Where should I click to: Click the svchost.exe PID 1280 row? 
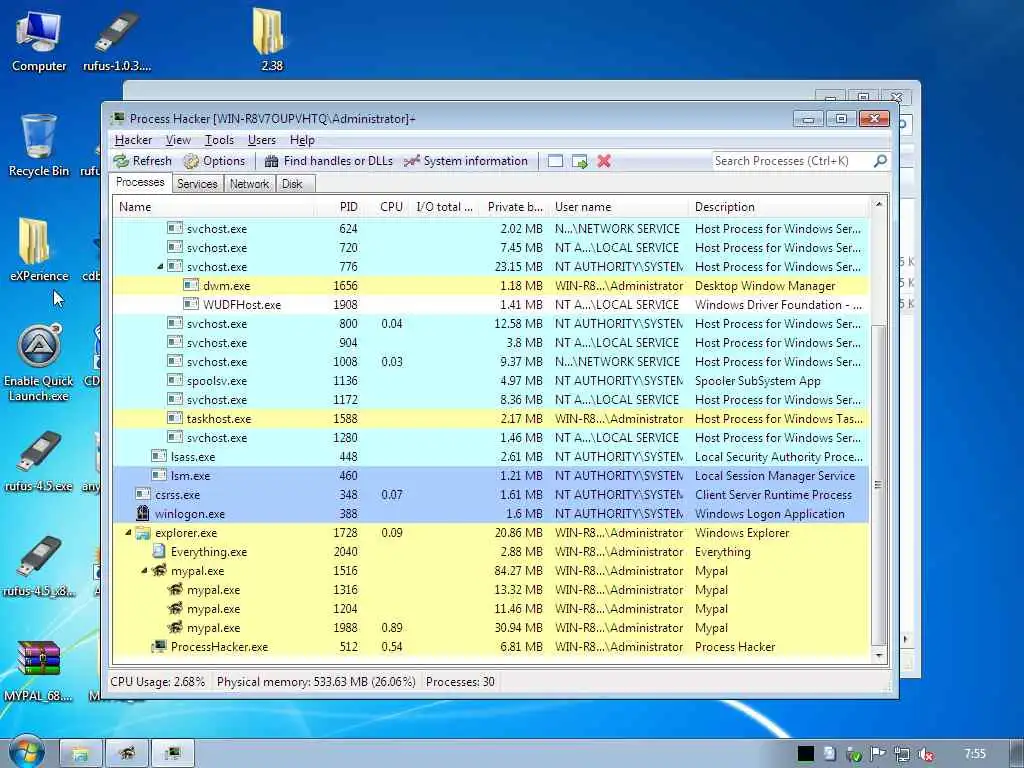click(490, 438)
